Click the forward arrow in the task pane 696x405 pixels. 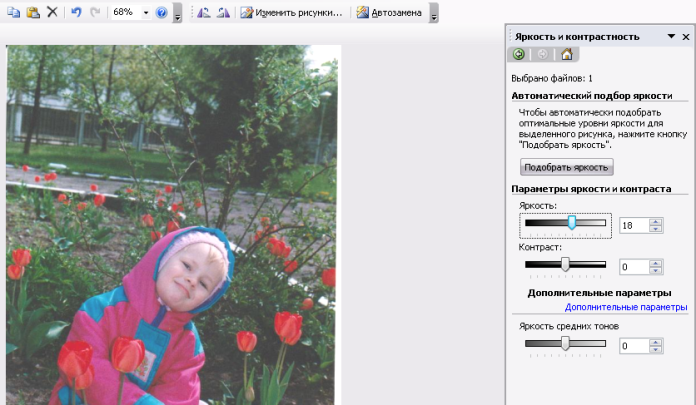click(x=542, y=54)
